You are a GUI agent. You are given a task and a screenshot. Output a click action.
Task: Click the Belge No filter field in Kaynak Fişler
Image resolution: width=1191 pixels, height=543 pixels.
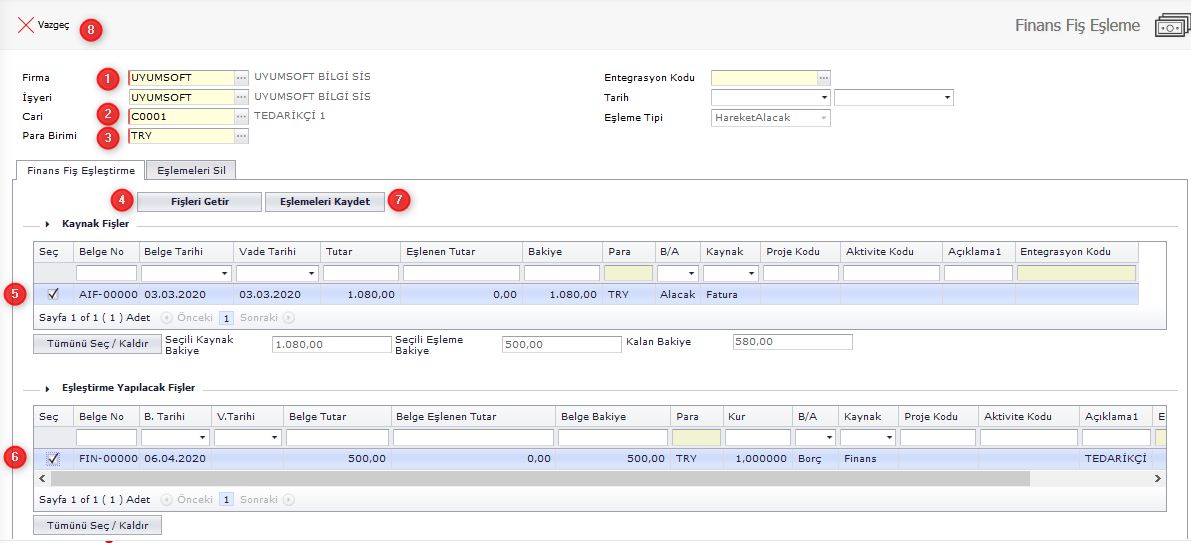pyautogui.click(x=106, y=273)
